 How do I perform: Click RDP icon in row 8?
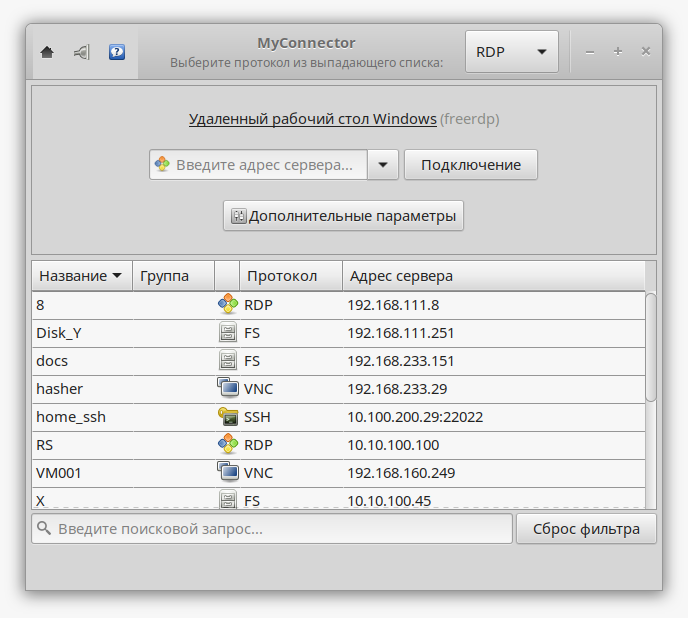tap(228, 304)
